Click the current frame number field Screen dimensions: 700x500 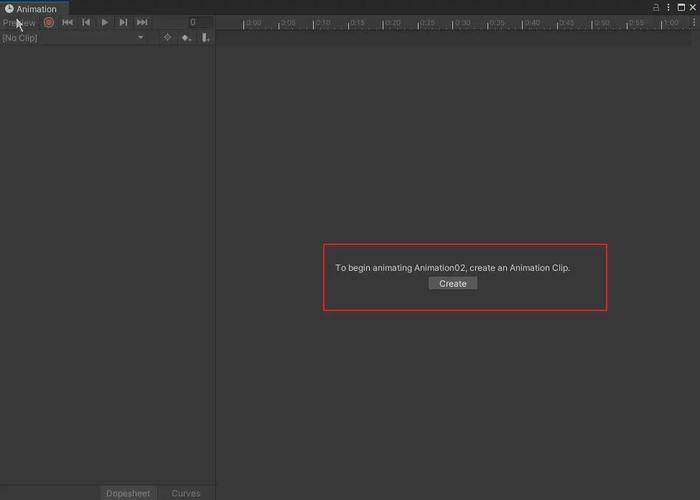tap(192, 22)
